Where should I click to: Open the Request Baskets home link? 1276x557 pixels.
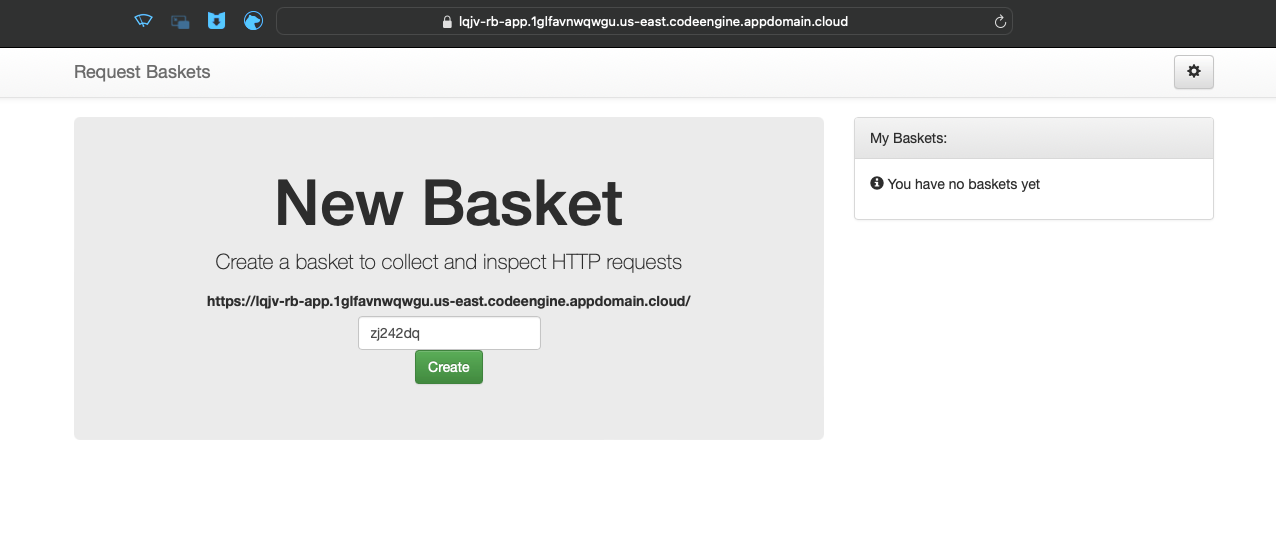coord(142,72)
